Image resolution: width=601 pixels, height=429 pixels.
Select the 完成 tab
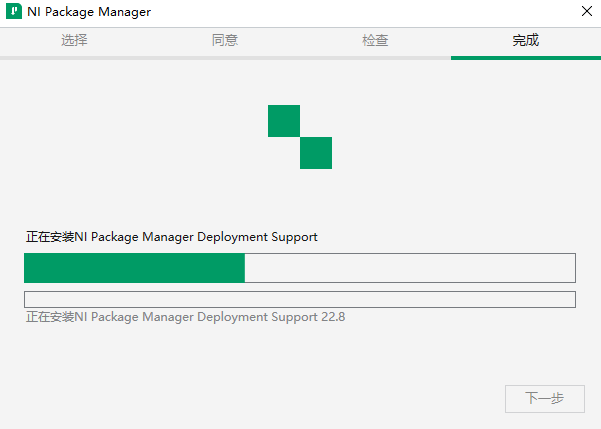pyautogui.click(x=525, y=41)
